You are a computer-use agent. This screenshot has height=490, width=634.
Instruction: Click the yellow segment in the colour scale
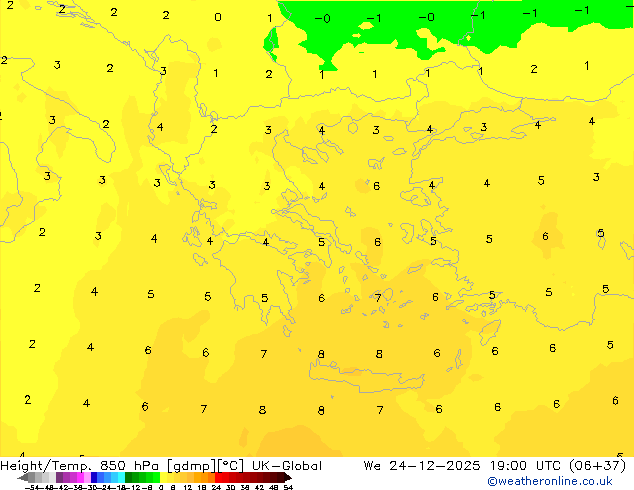(x=163, y=477)
